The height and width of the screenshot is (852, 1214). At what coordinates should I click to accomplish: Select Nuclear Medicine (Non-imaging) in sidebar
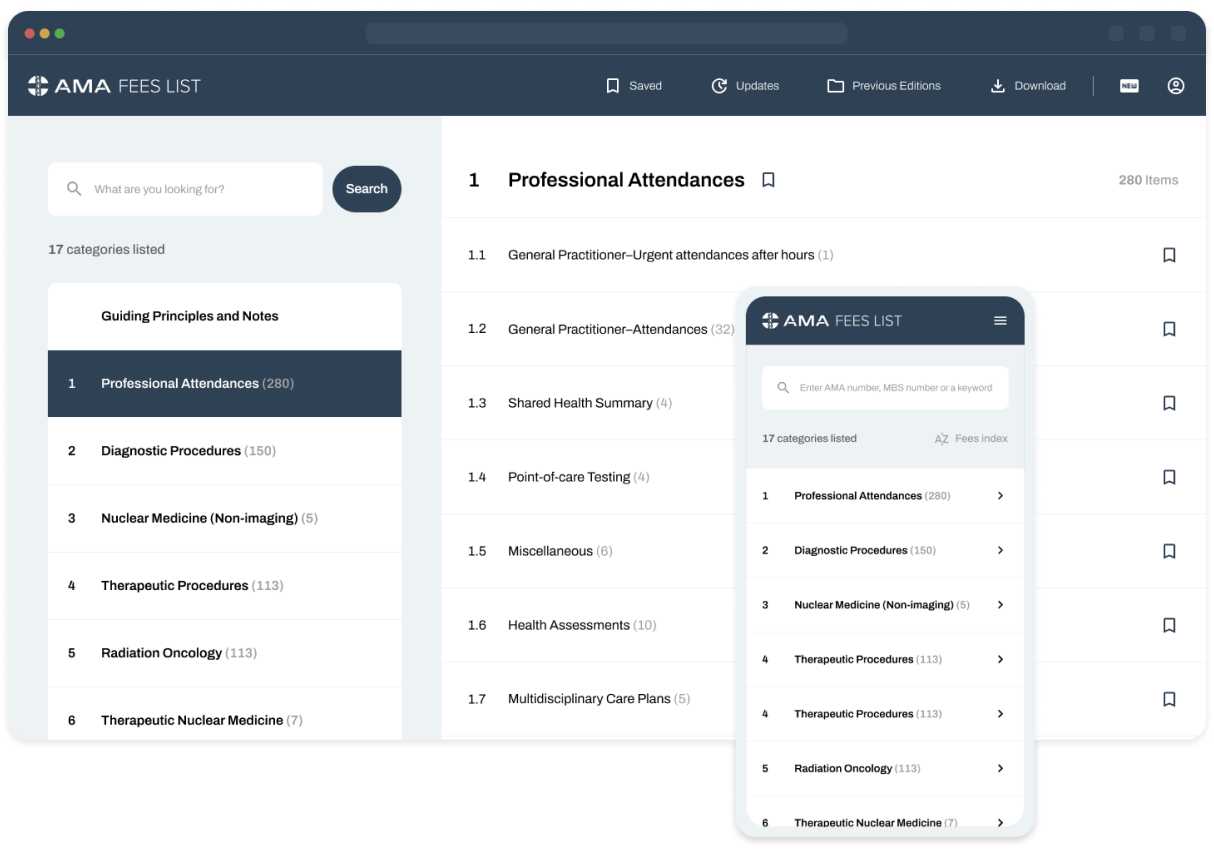tap(199, 518)
